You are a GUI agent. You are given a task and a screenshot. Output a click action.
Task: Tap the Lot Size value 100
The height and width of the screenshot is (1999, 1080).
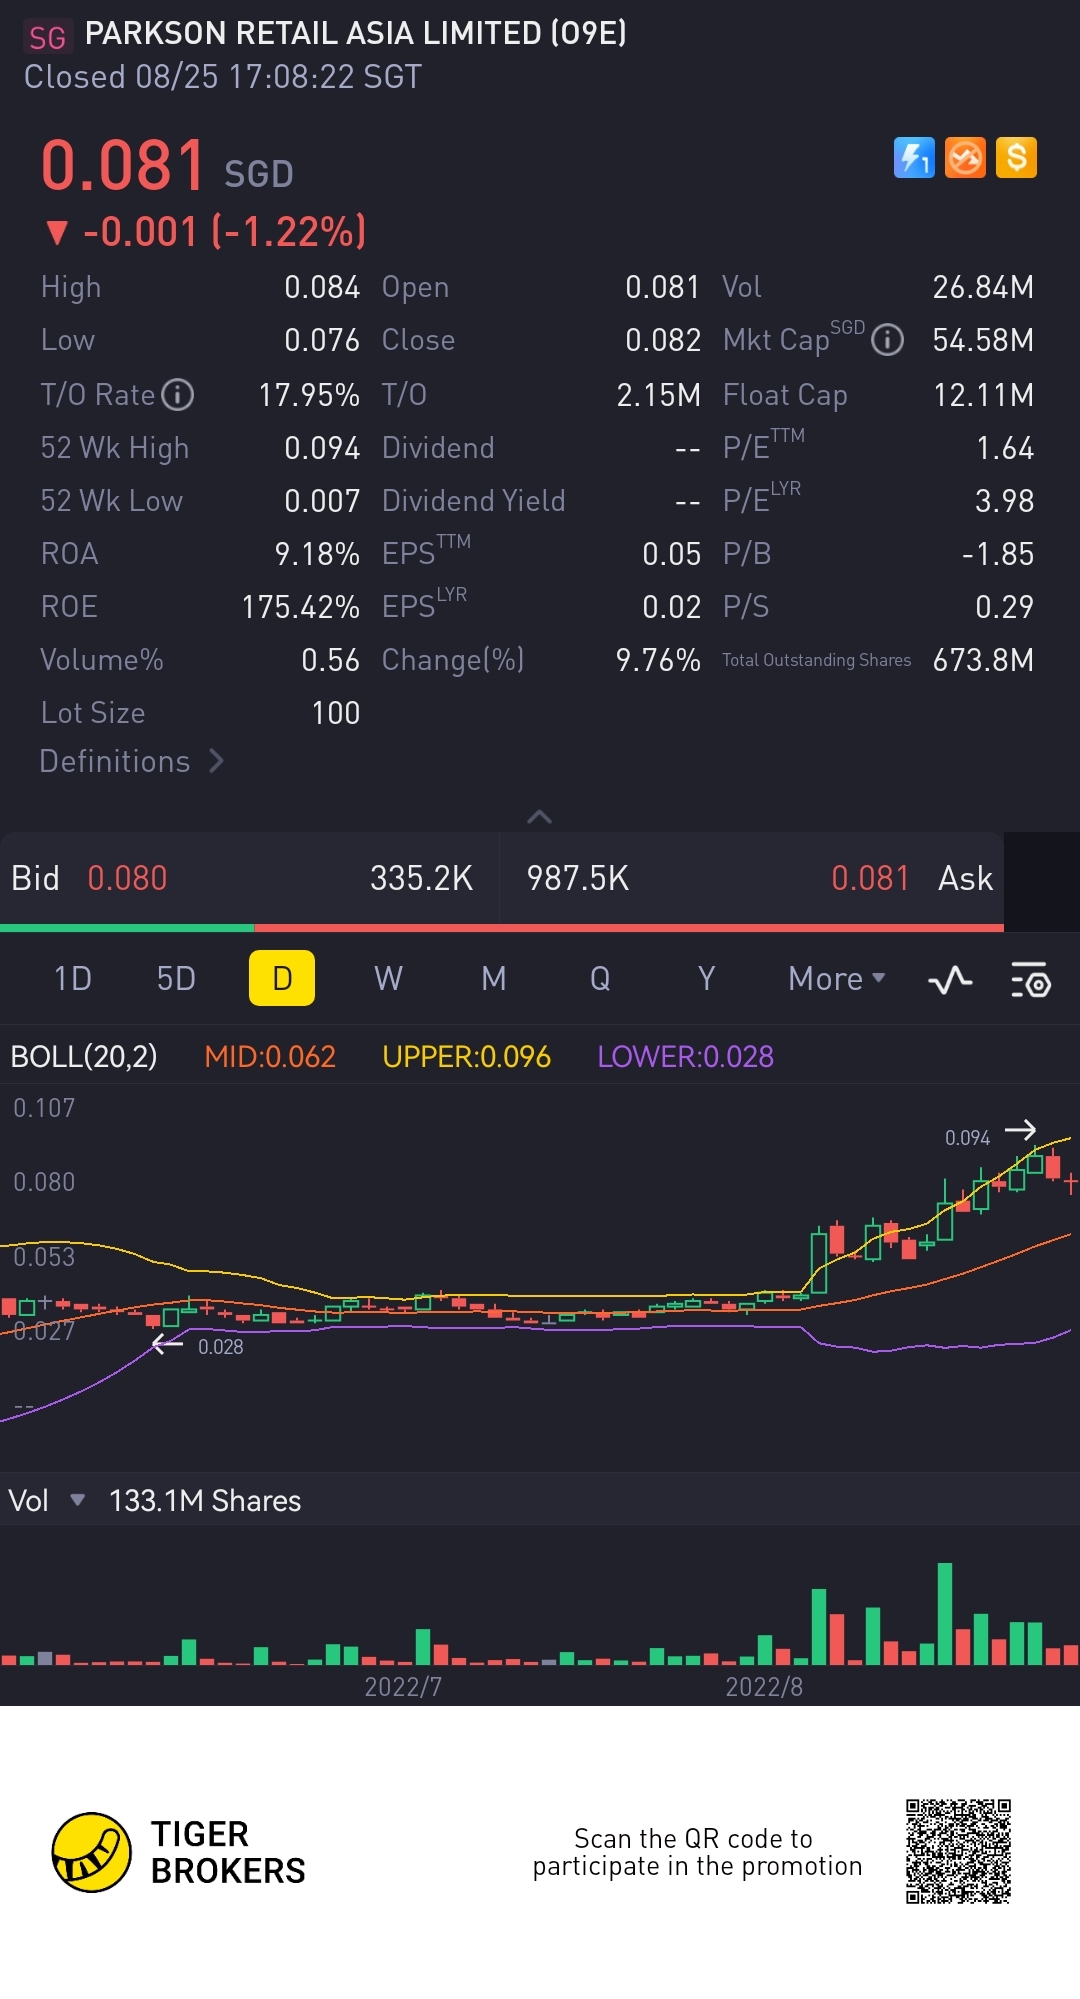(336, 713)
